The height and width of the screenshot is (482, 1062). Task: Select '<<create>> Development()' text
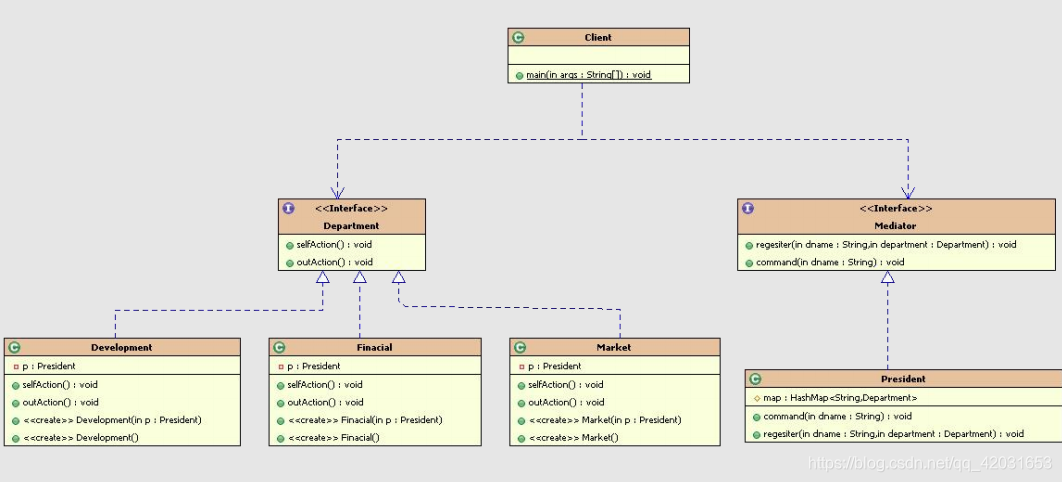[81, 438]
